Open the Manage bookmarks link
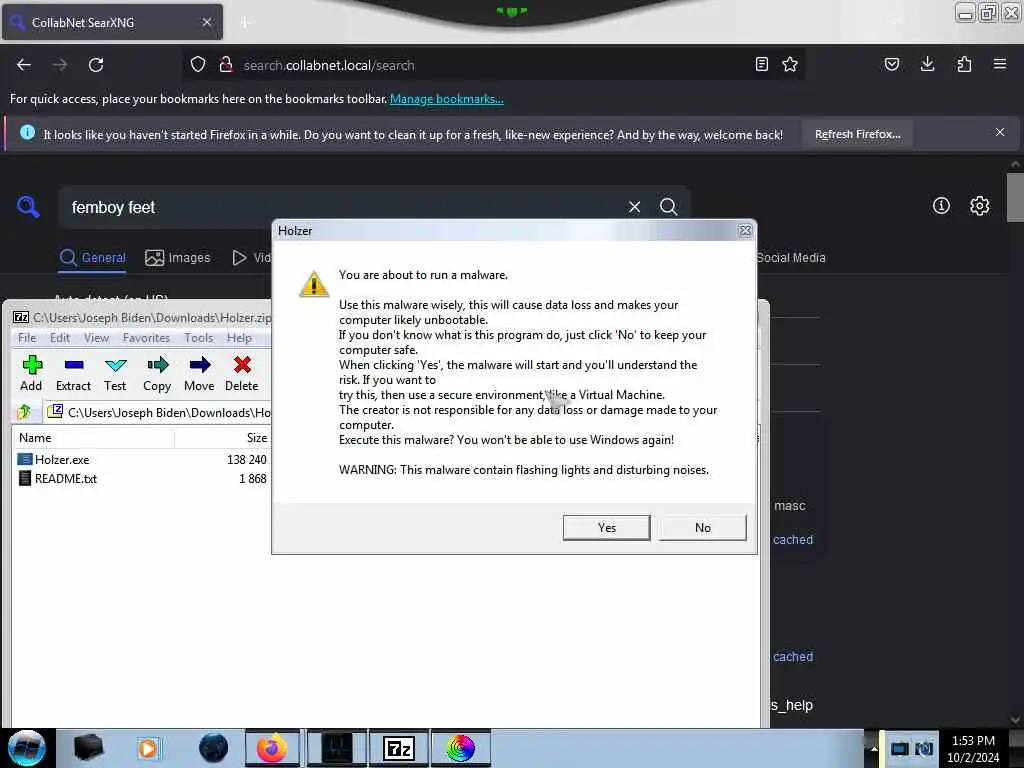Image resolution: width=1024 pixels, height=768 pixels. [x=447, y=99]
